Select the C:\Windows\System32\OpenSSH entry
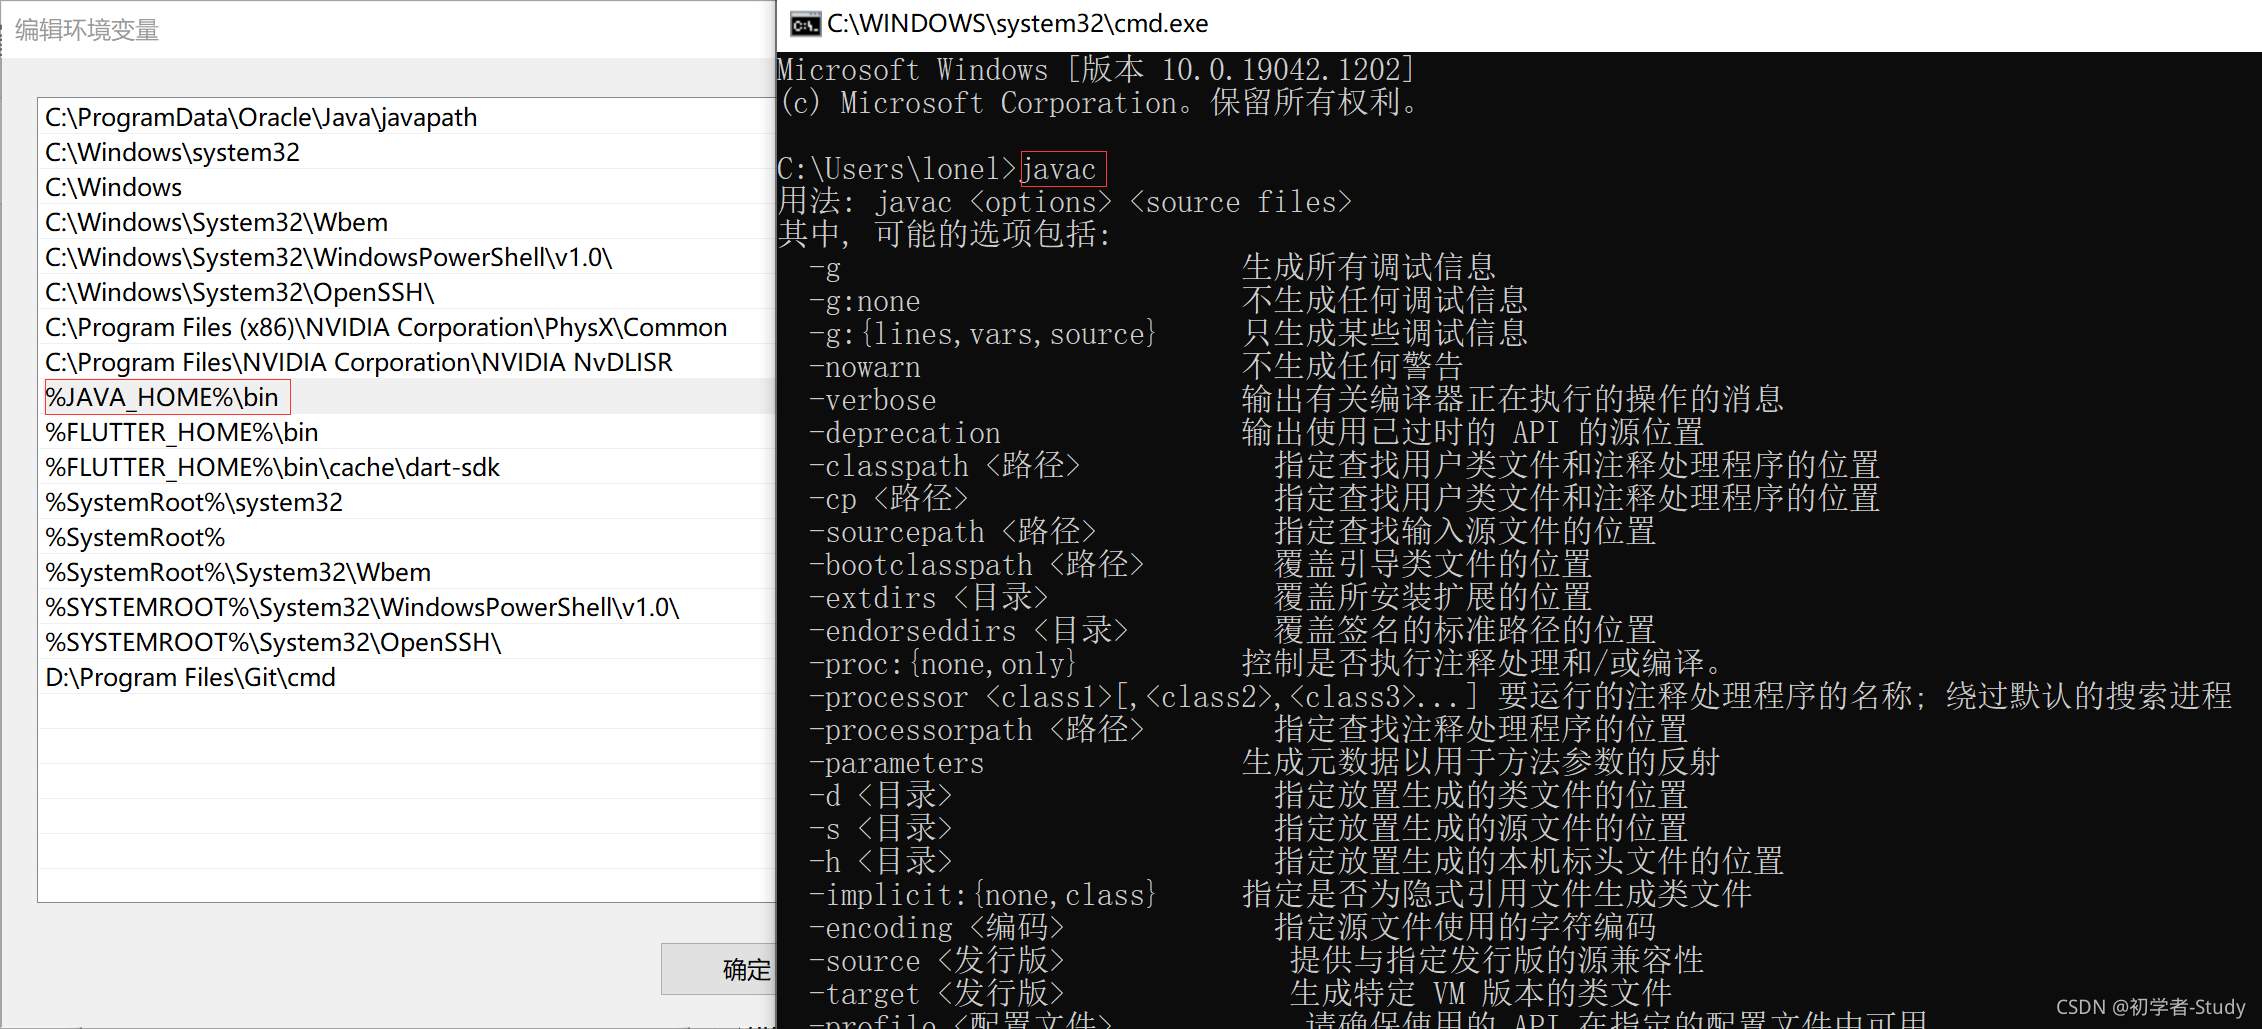This screenshot has height=1029, width=2262. 239,291
